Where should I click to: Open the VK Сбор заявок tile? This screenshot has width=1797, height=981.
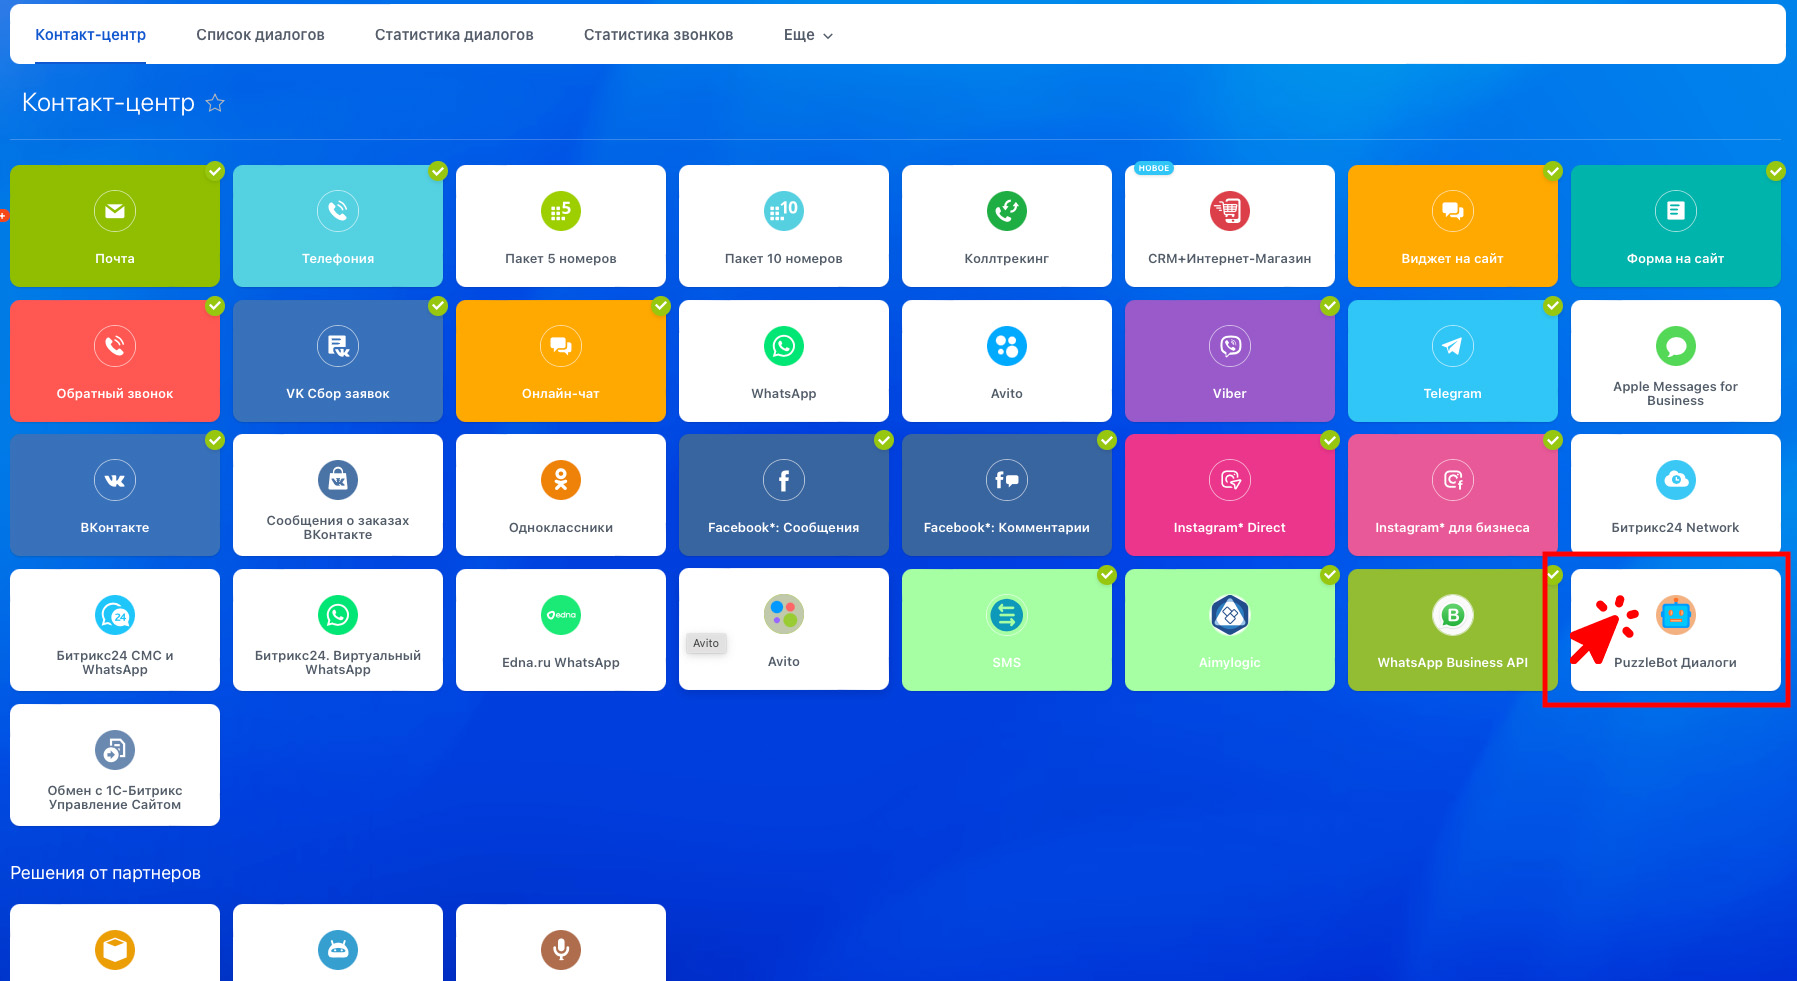pos(338,361)
